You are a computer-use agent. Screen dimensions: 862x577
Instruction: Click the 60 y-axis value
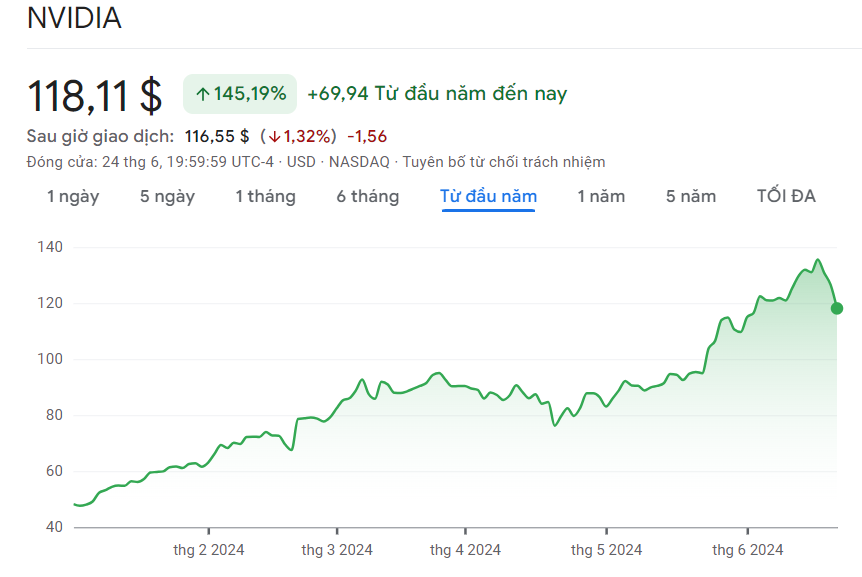54,471
